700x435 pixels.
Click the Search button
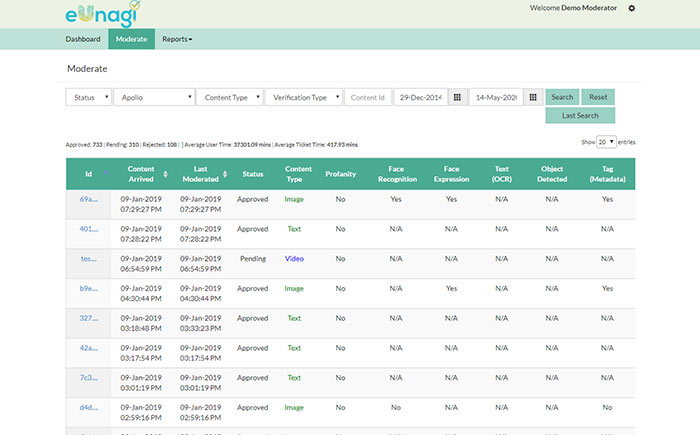562,97
